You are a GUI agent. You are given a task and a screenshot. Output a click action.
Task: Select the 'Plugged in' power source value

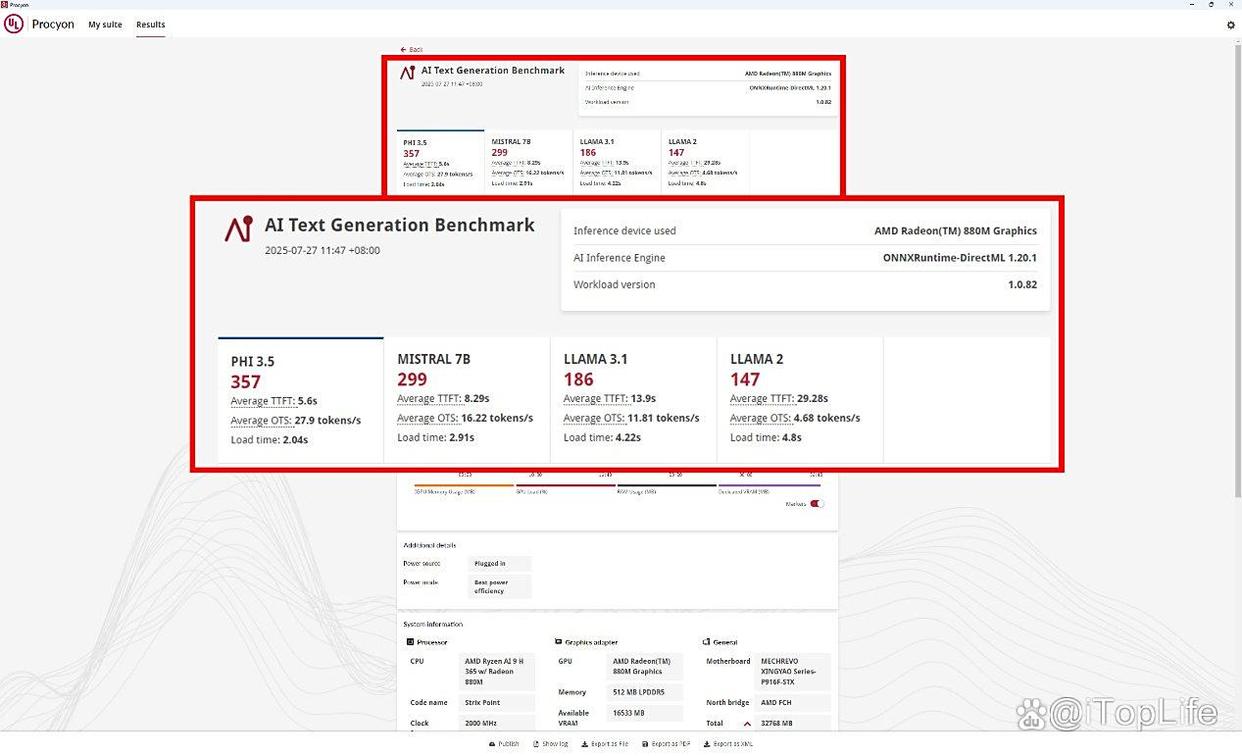click(501, 564)
